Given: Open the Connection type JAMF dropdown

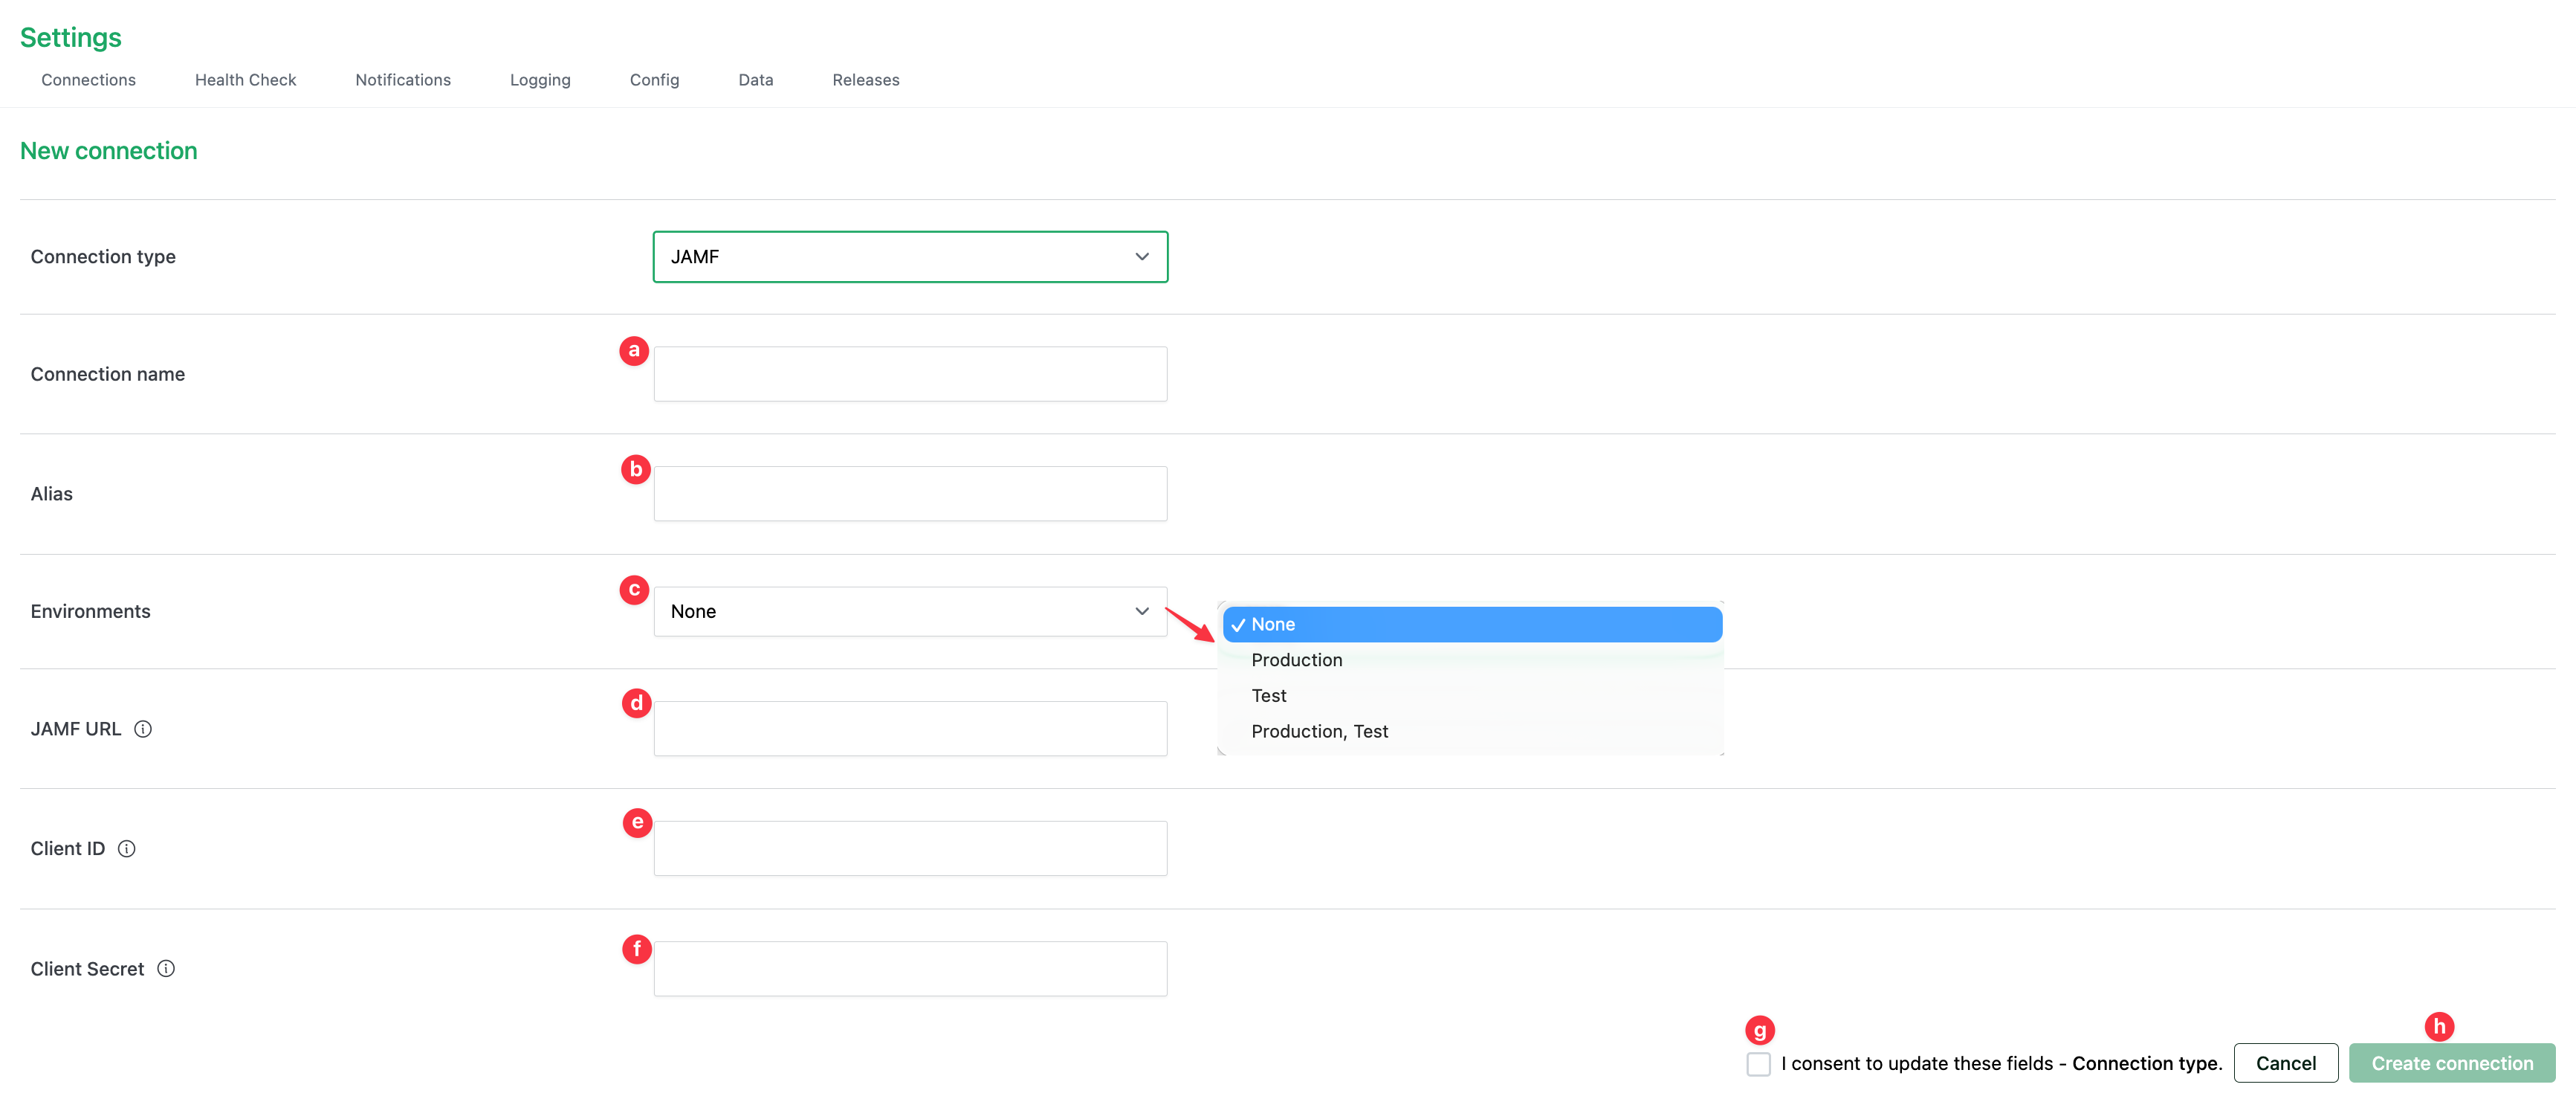Looking at the screenshot, I should click(910, 257).
